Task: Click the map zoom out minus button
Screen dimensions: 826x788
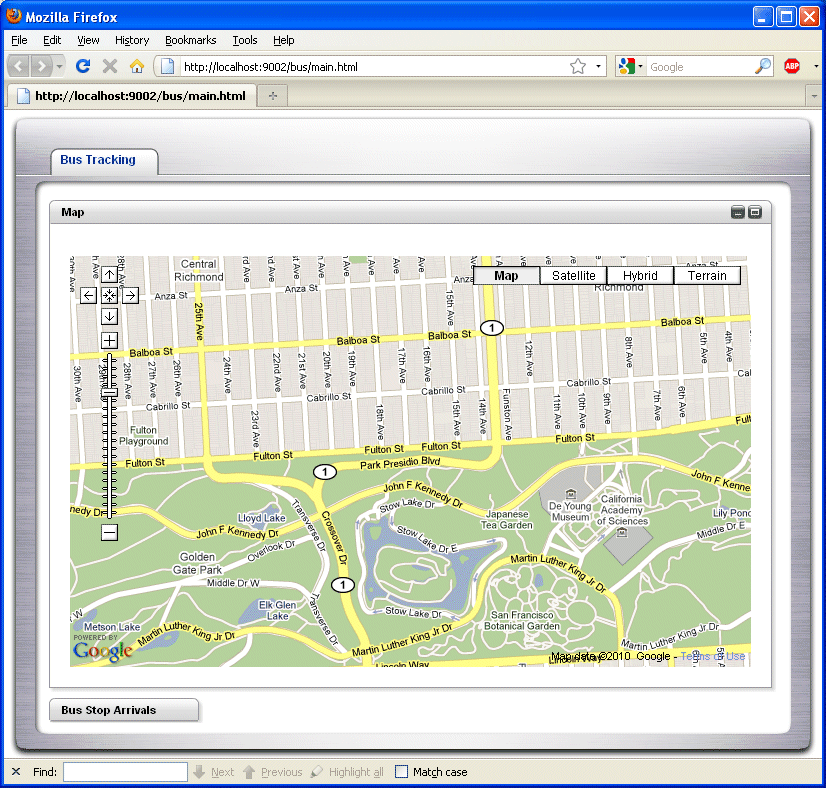Action: tap(110, 532)
